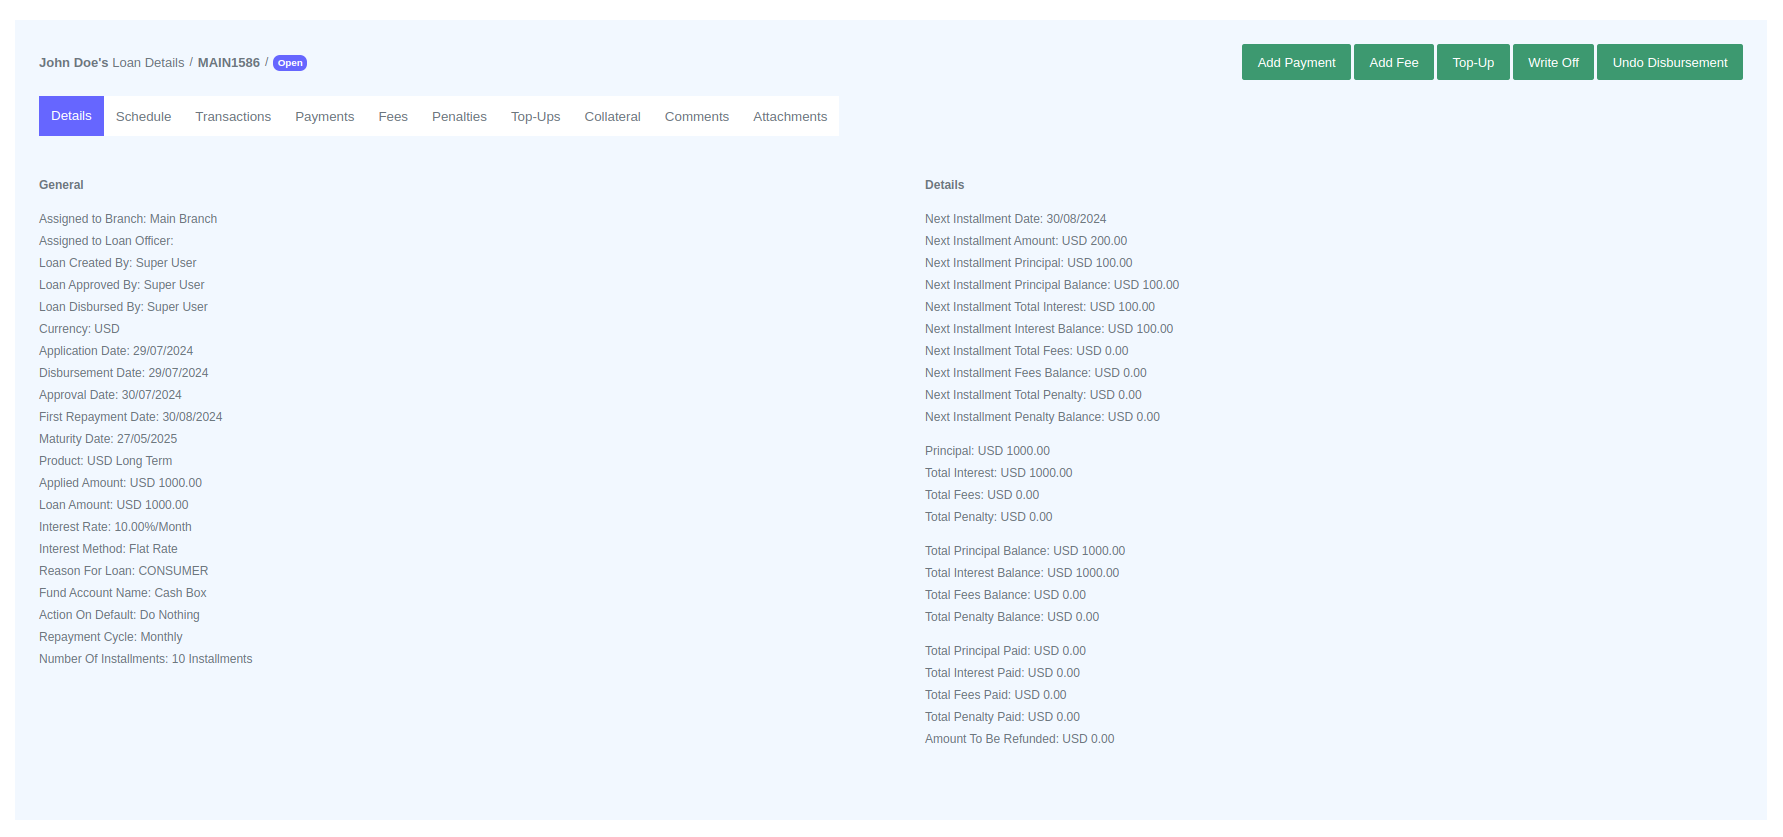
Task: Click Undo Disbursement button
Action: point(1670,62)
